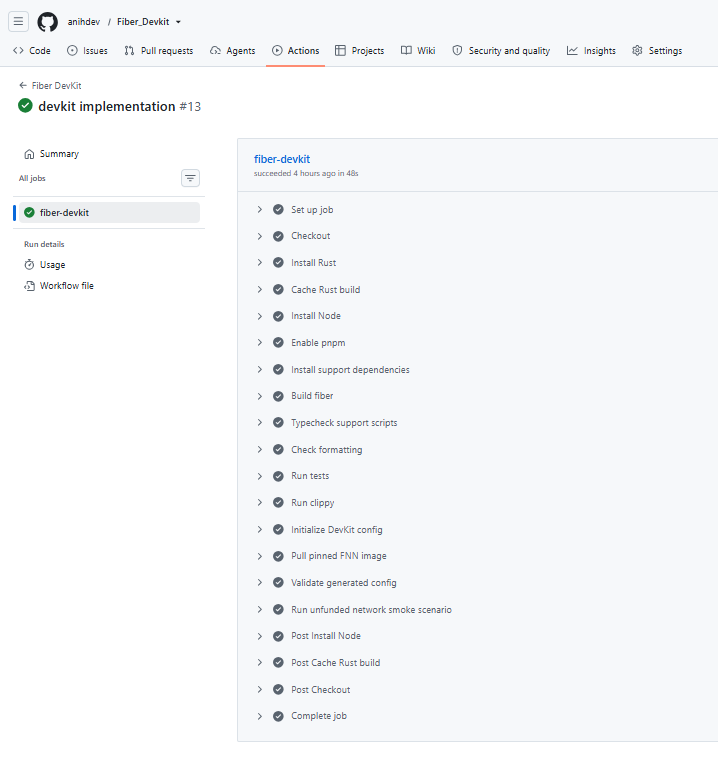Click the Enable pnpm status check icon

point(278,342)
